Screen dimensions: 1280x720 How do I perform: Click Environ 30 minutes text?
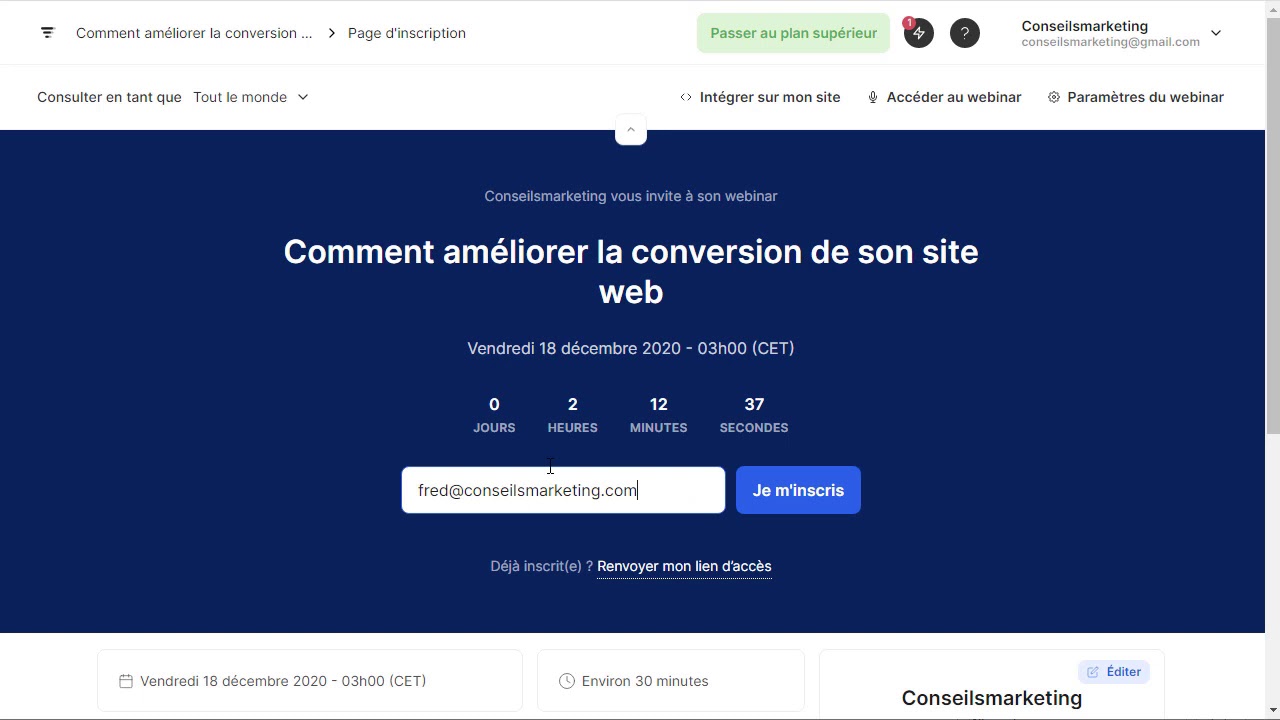coord(645,681)
